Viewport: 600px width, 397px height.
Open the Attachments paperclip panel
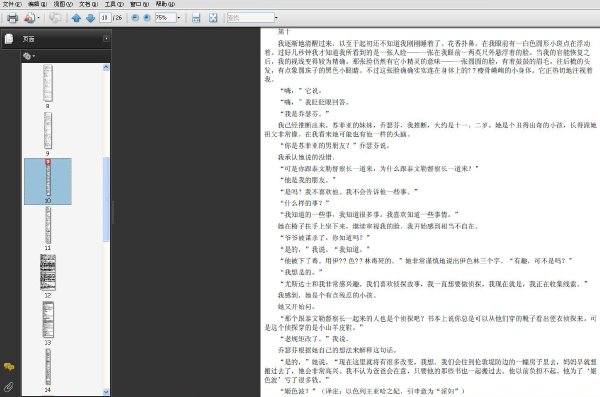pos(9,387)
